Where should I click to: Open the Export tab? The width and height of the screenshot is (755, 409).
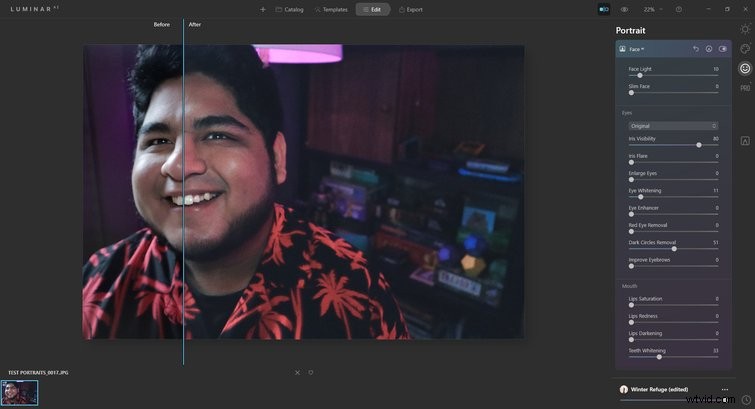click(x=411, y=10)
